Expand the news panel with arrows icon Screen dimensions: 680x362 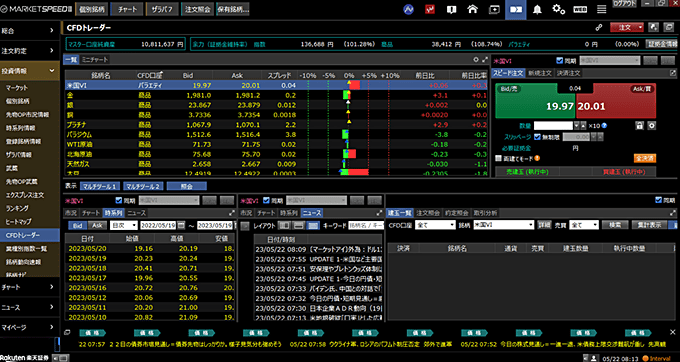[379, 213]
